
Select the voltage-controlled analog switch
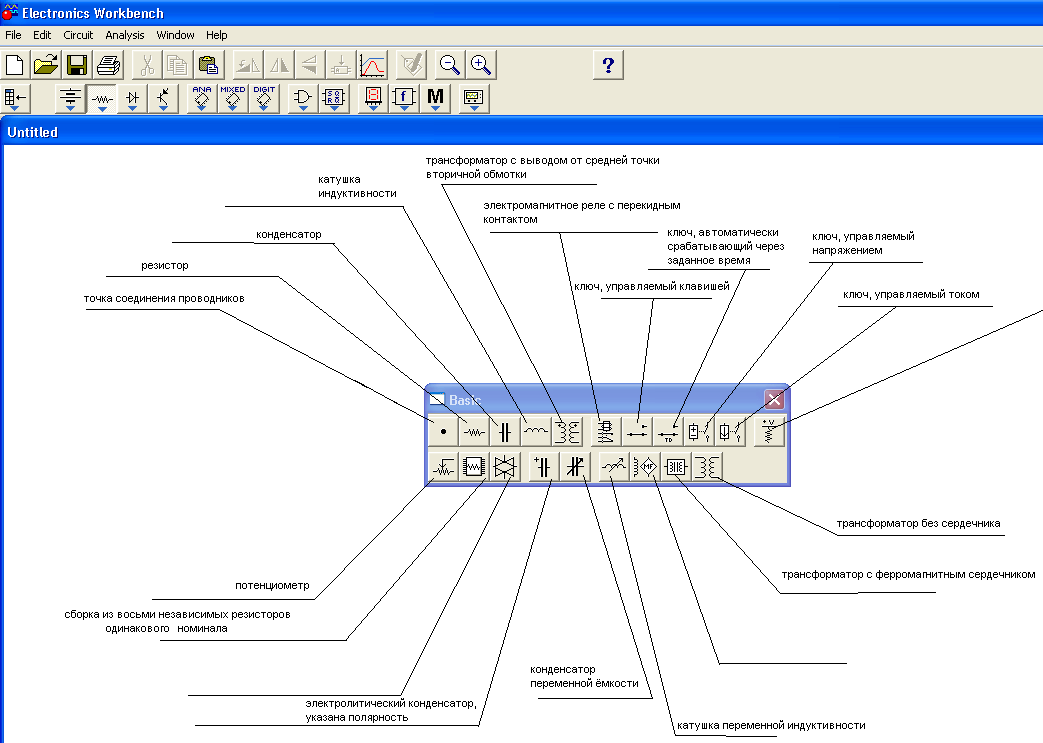tap(505, 467)
